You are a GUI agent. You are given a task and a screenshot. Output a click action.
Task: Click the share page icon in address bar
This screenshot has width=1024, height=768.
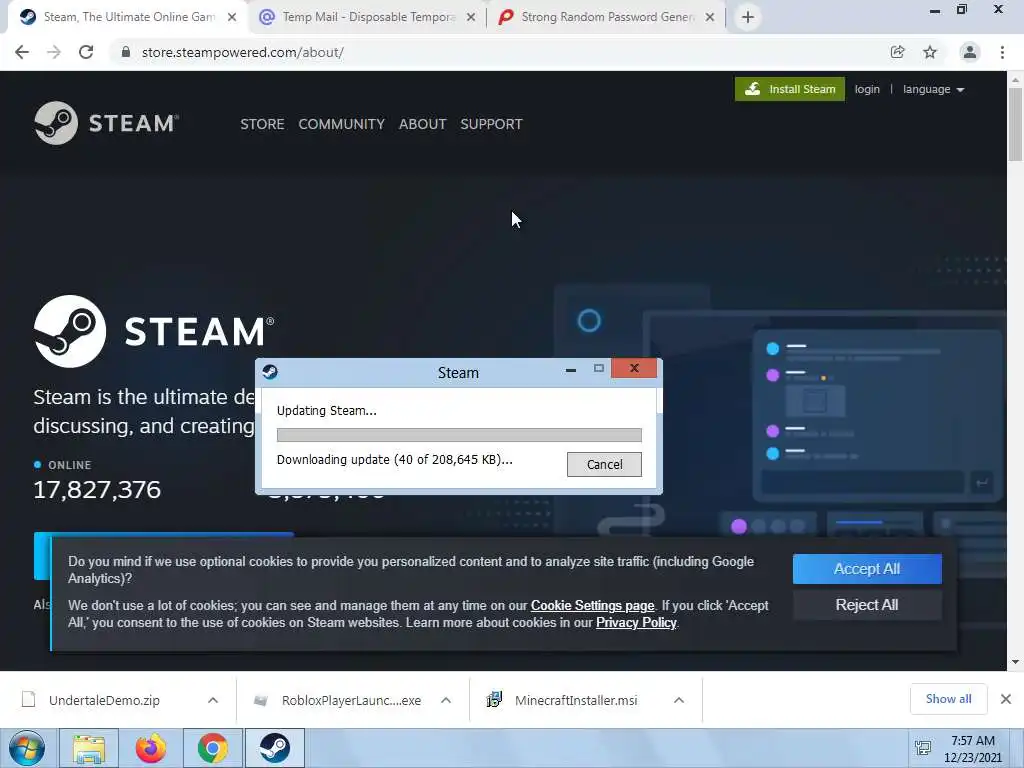pyautogui.click(x=897, y=52)
